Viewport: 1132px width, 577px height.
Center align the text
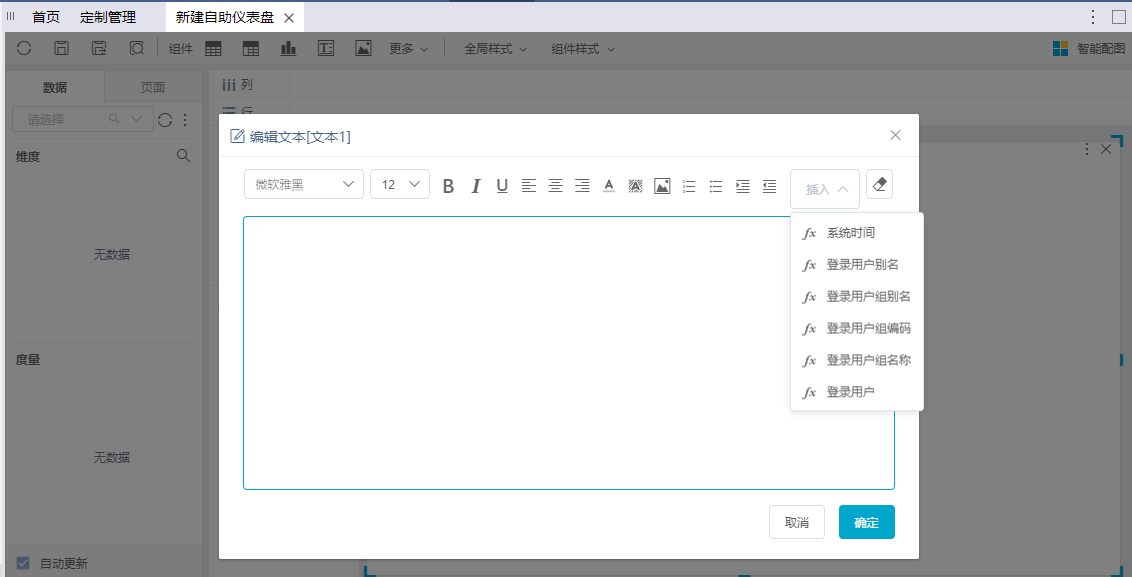[555, 186]
